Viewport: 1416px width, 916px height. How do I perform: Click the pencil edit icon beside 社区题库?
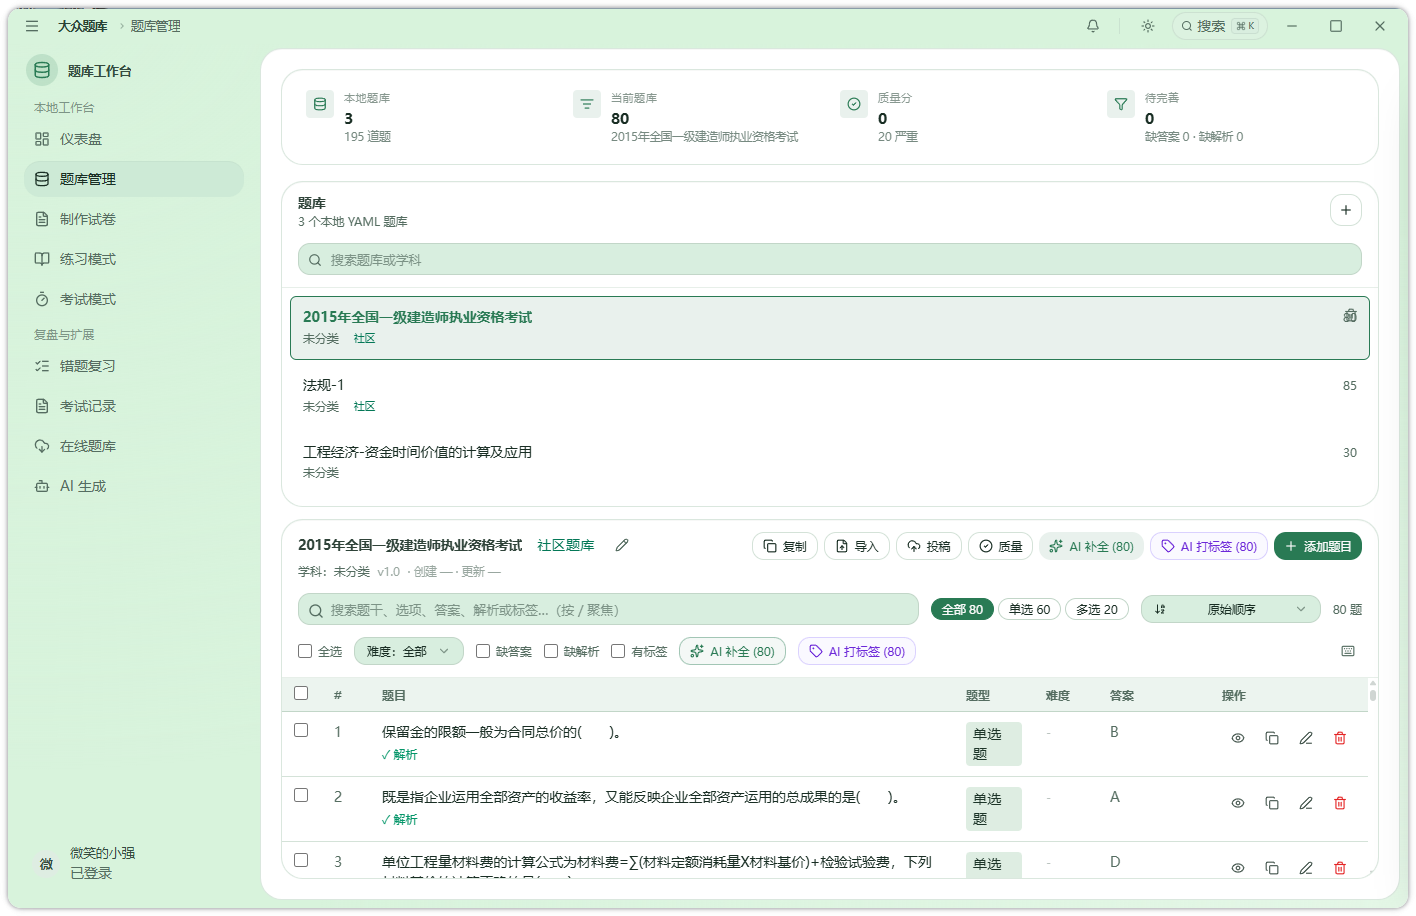tap(622, 545)
